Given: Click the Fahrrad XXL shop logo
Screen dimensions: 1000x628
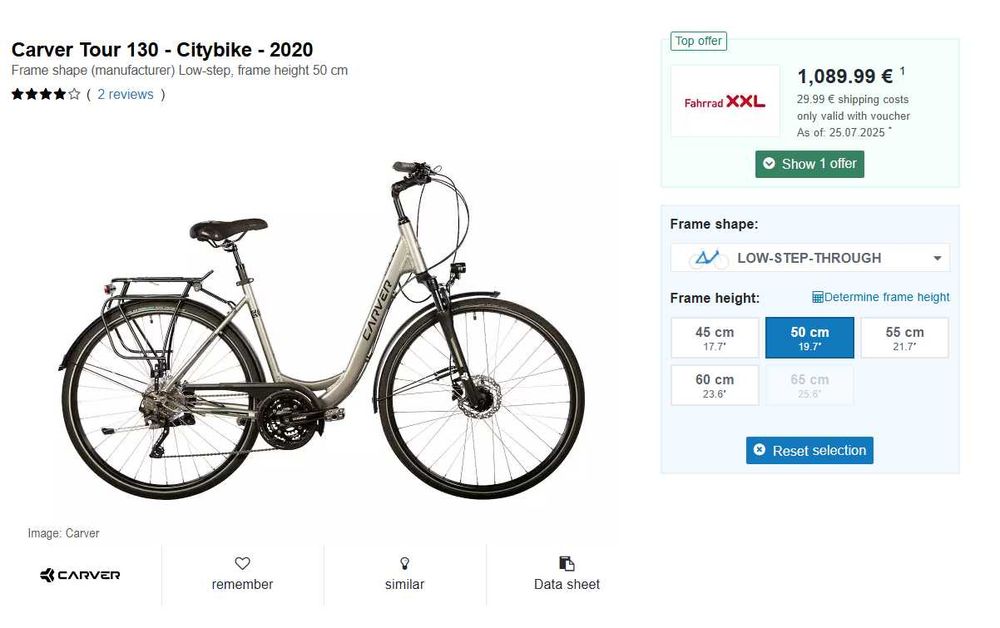Looking at the screenshot, I should [x=725, y=102].
